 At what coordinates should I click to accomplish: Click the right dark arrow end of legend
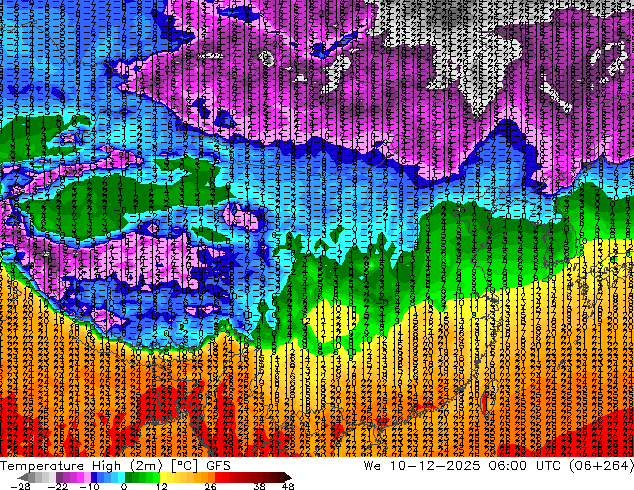(287, 477)
